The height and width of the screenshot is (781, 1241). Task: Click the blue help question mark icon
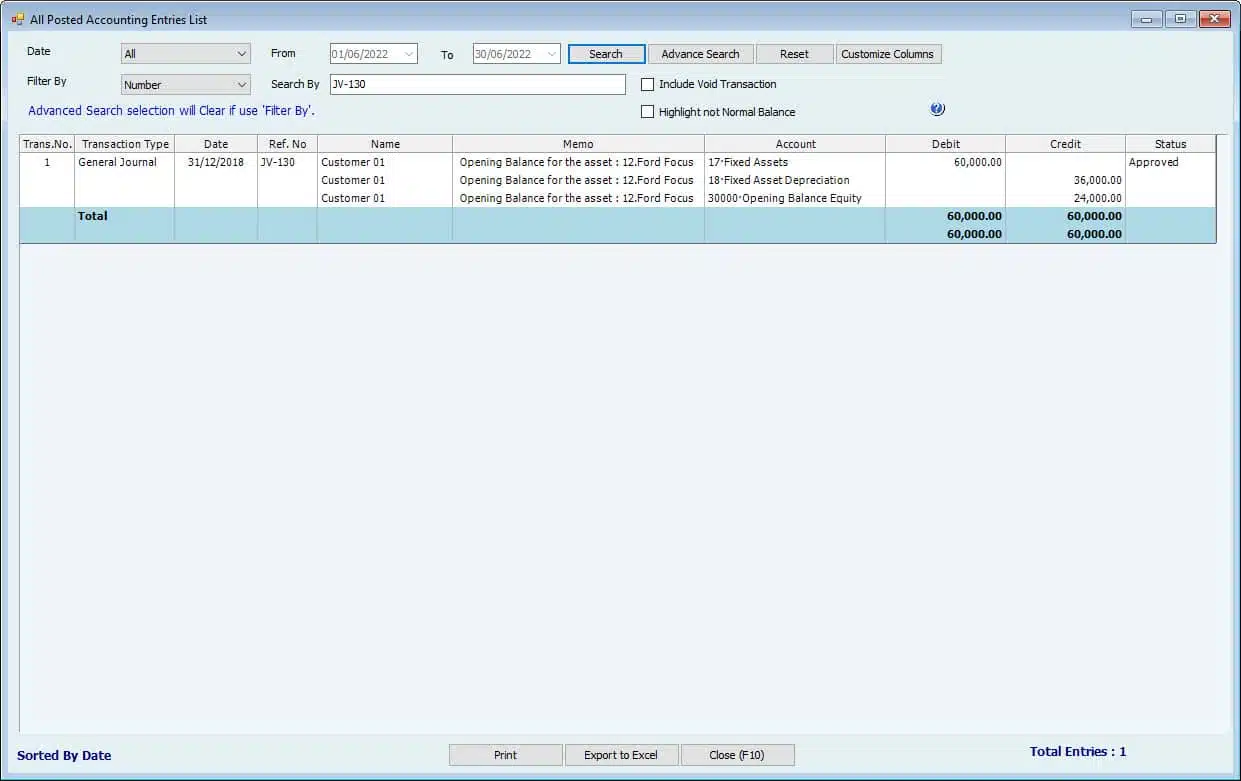click(x=937, y=109)
